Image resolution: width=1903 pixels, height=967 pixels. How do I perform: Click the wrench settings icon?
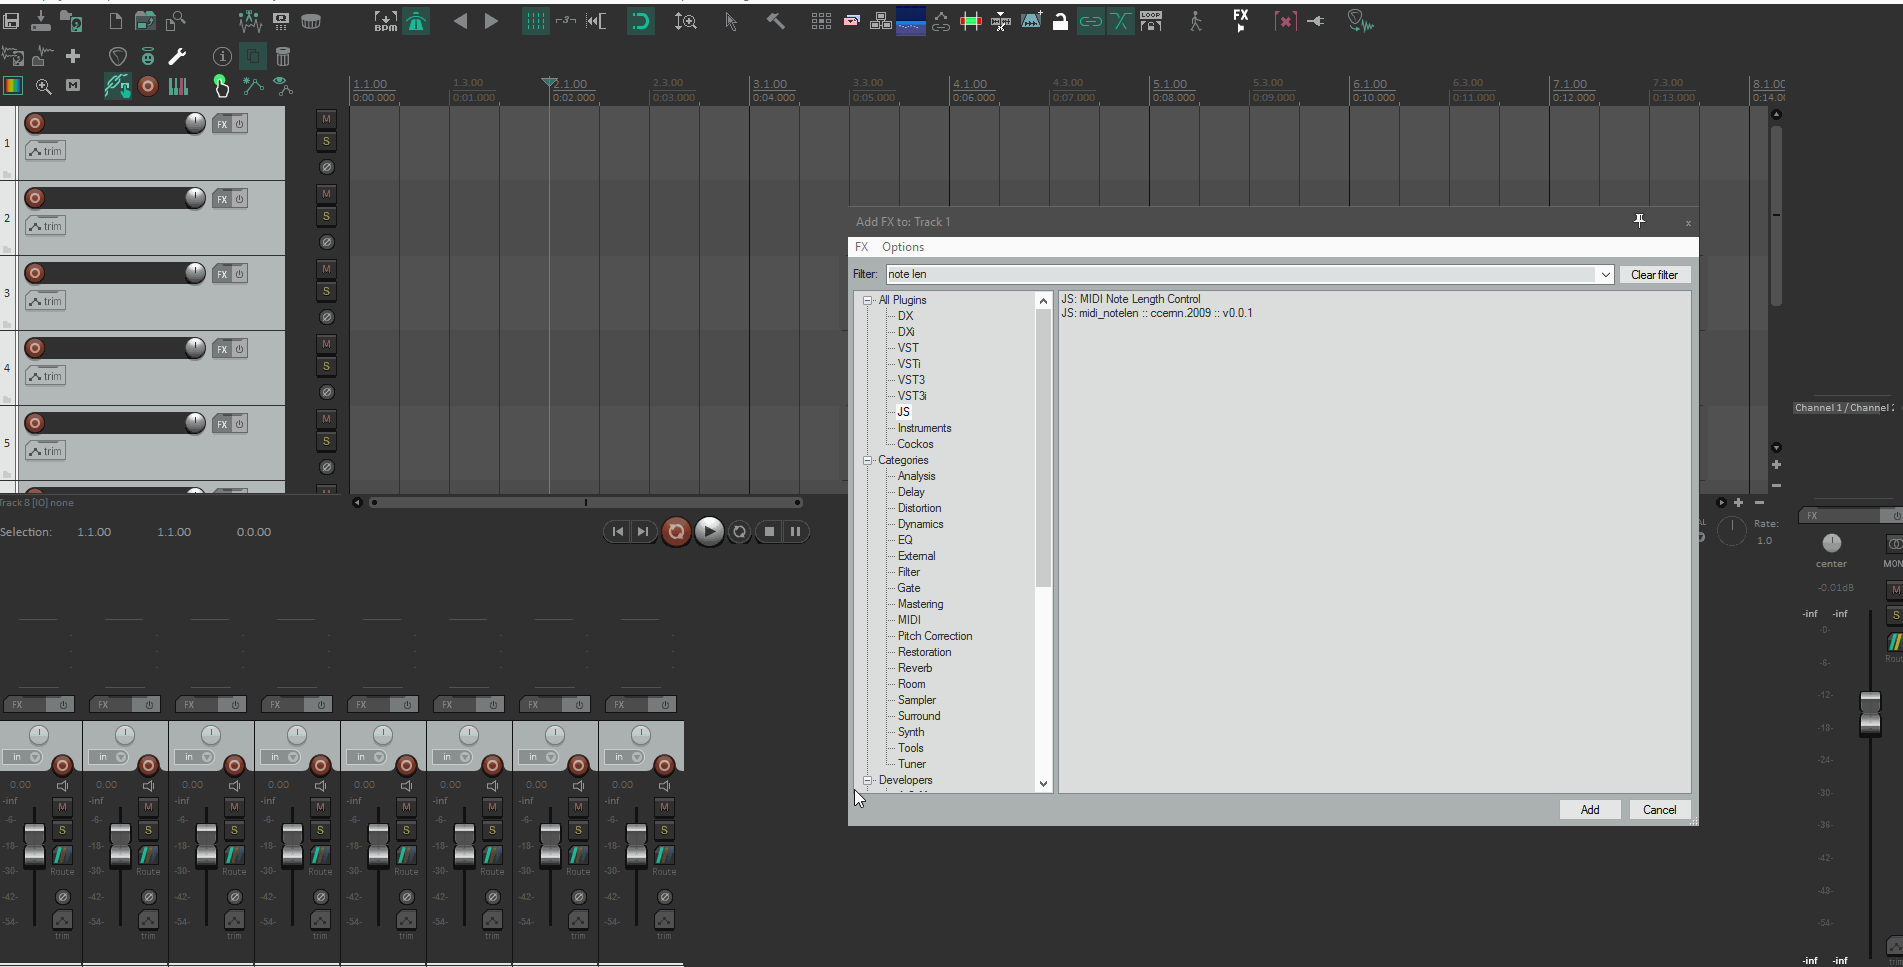(x=177, y=57)
